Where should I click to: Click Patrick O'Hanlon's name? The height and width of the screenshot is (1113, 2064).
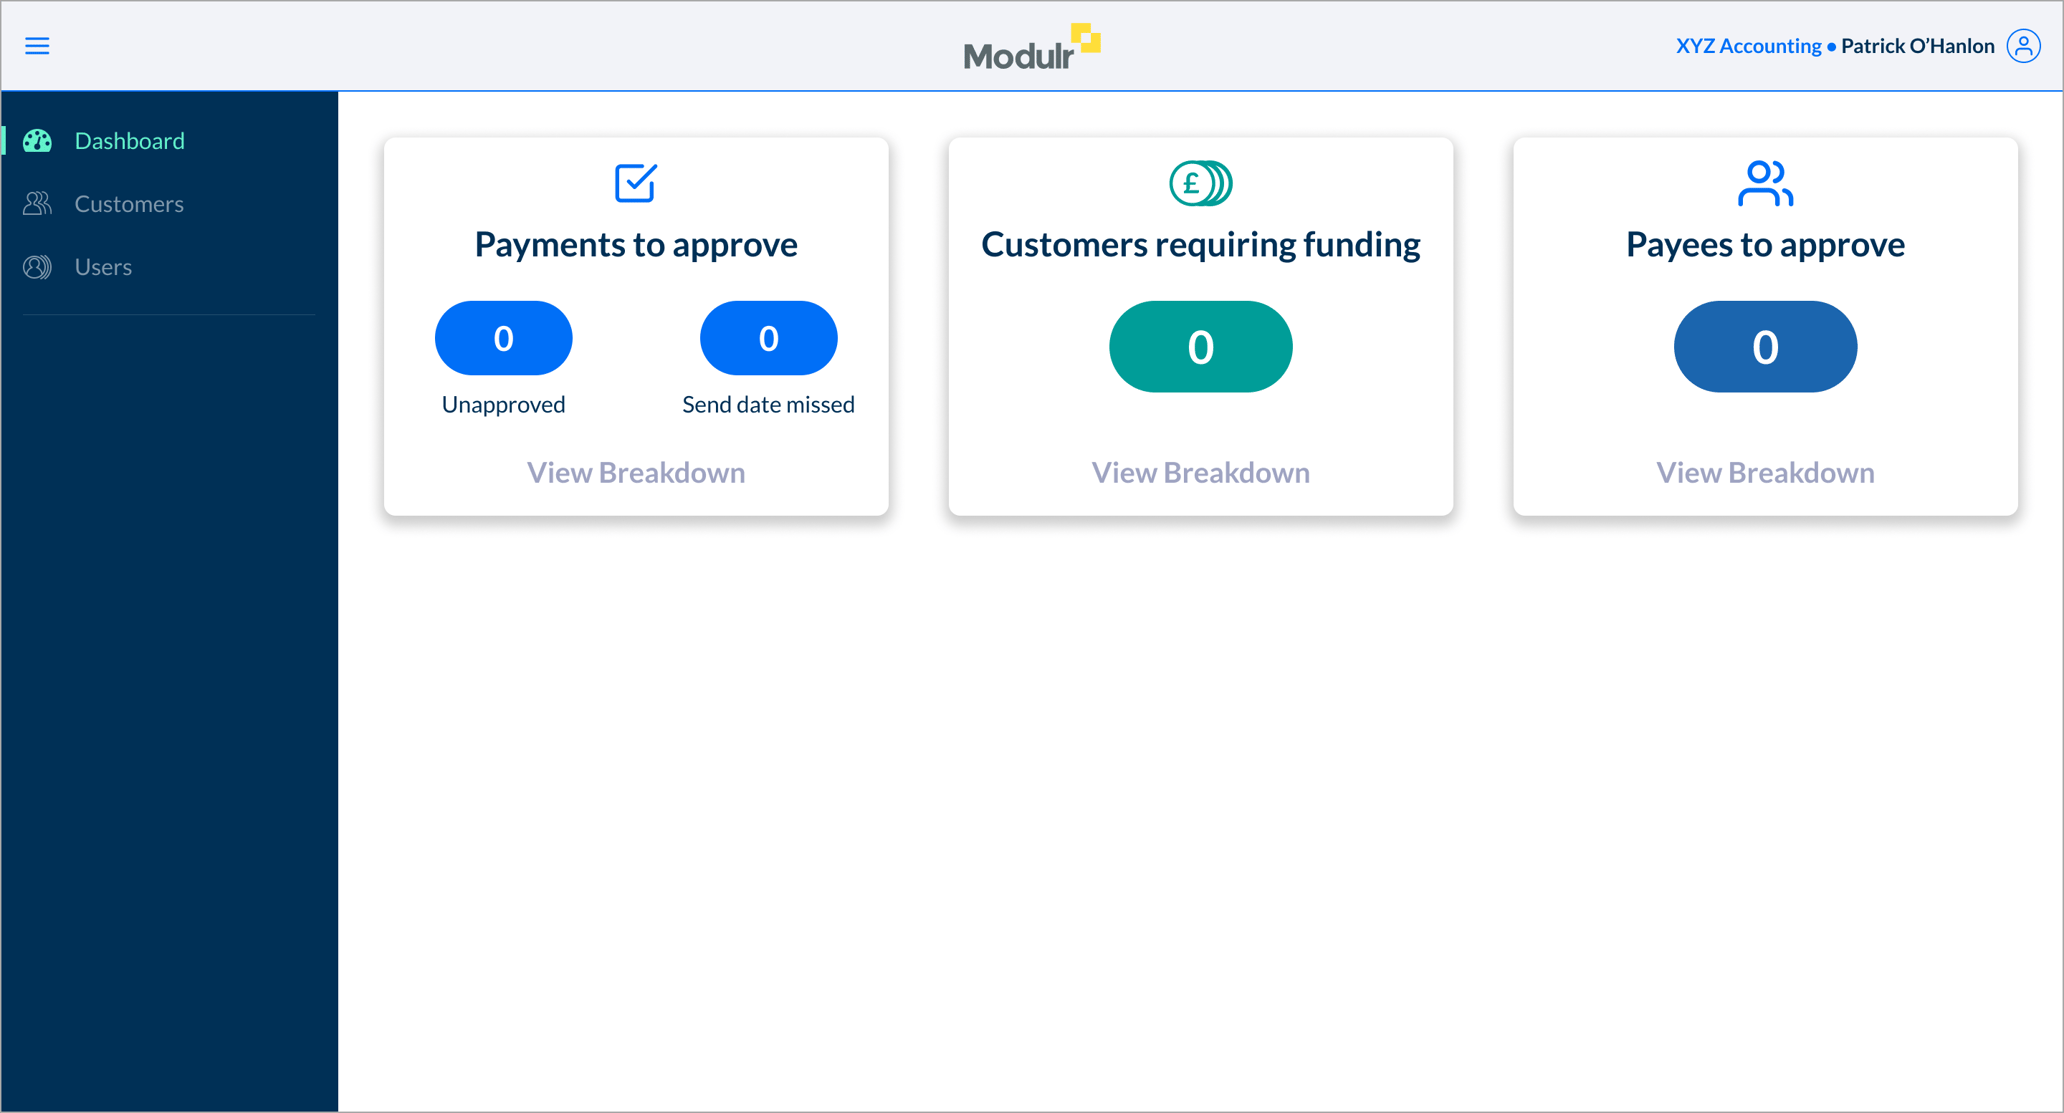1915,45
